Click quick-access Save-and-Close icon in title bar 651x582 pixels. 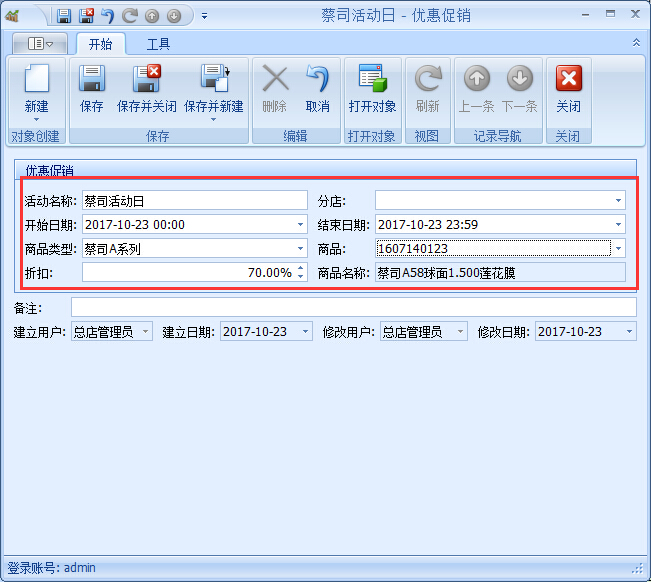86,16
